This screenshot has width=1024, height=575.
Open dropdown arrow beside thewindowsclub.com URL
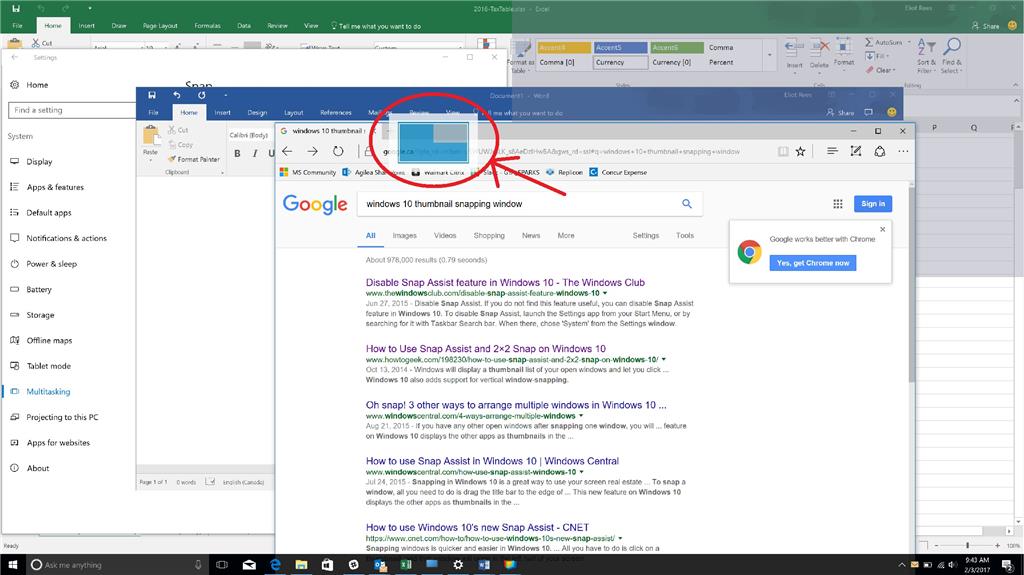[x=605, y=293]
